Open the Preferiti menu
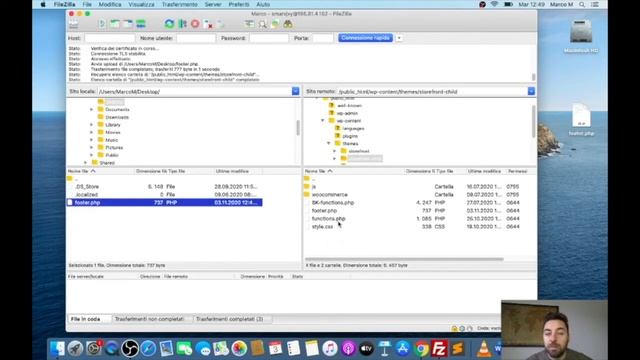 point(239,4)
